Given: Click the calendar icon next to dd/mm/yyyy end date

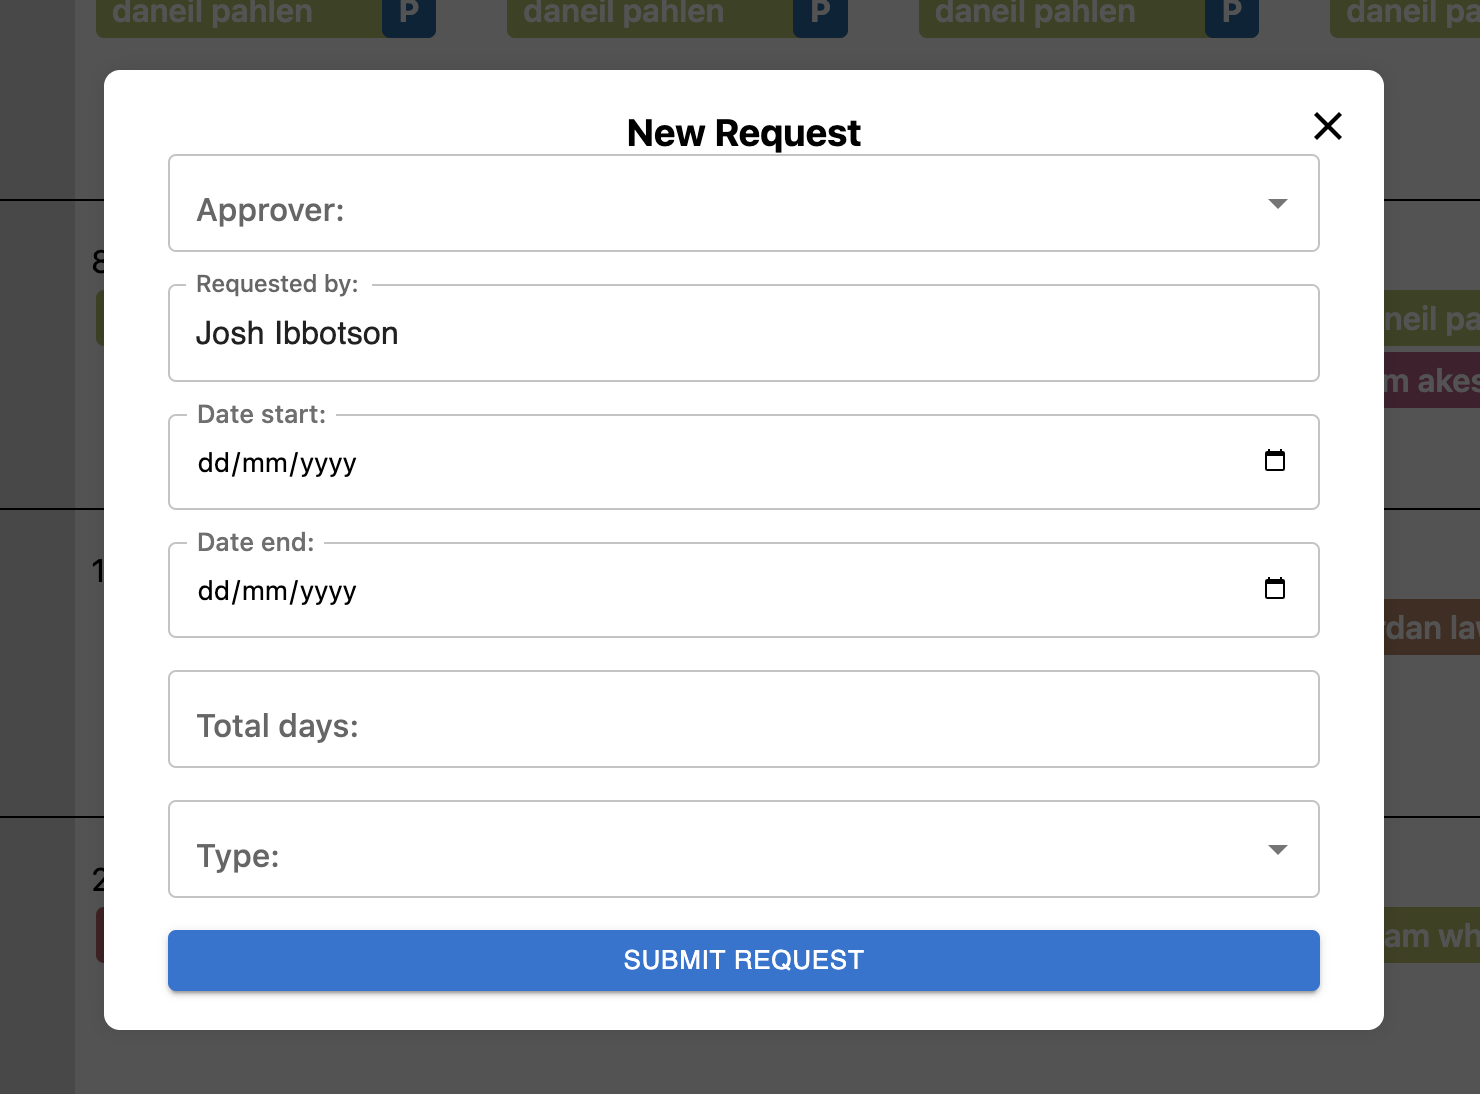Looking at the screenshot, I should (1274, 589).
